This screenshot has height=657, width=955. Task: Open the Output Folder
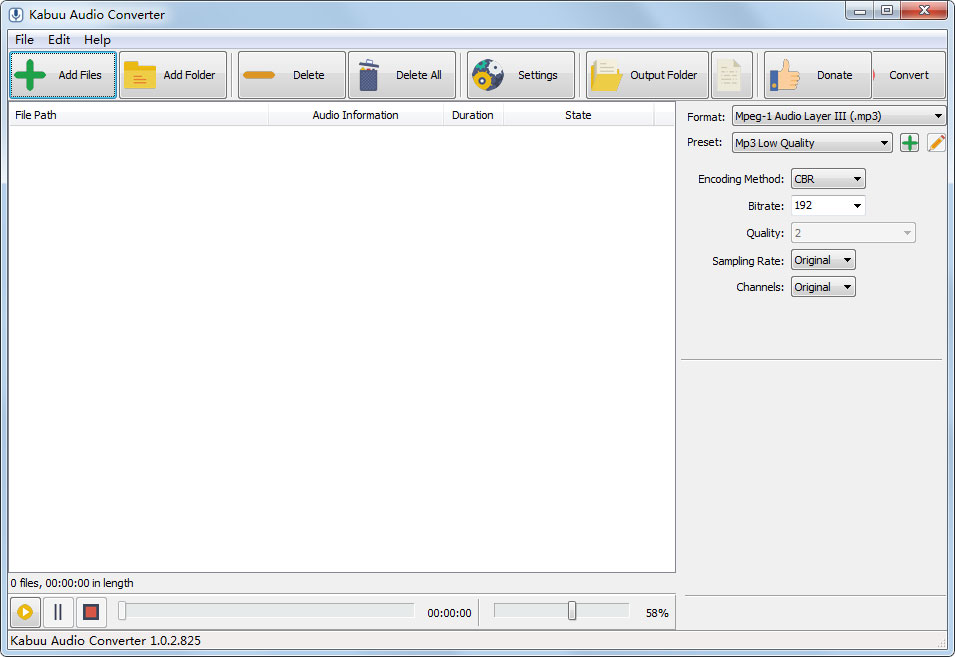[646, 75]
